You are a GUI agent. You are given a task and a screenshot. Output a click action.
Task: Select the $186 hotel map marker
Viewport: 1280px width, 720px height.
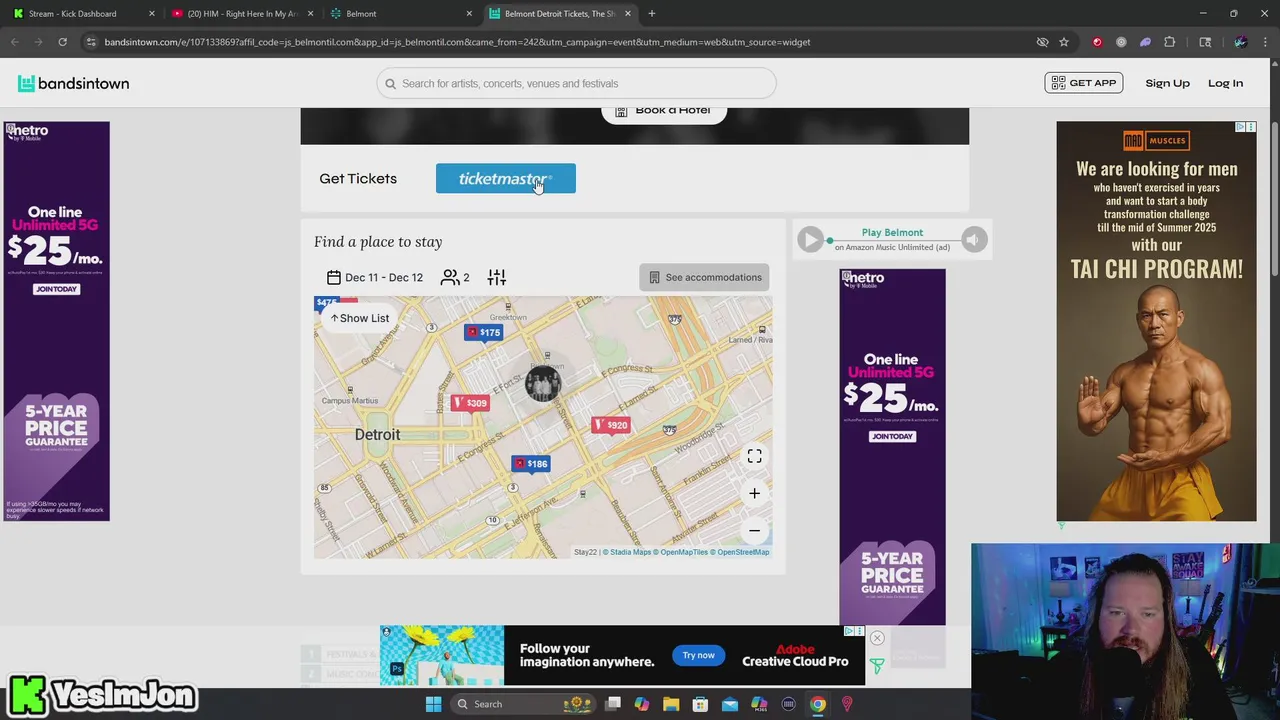[531, 463]
